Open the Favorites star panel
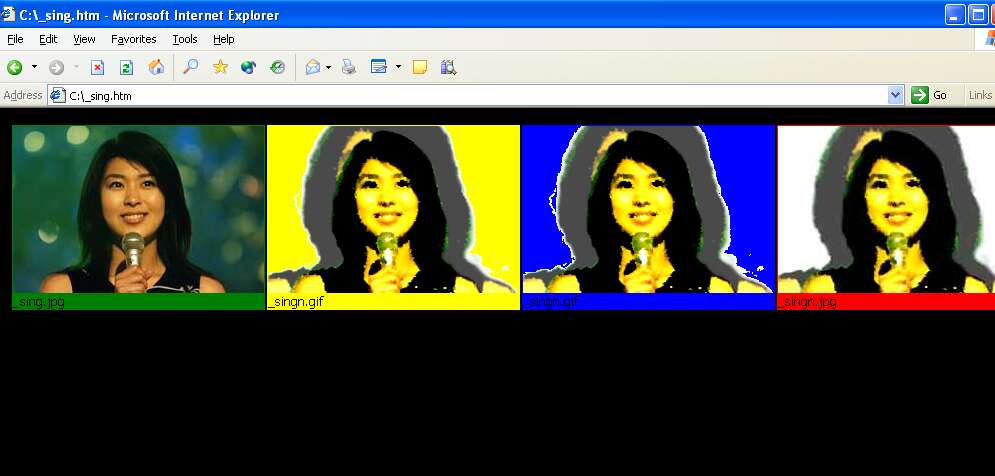995x476 pixels. tap(220, 68)
